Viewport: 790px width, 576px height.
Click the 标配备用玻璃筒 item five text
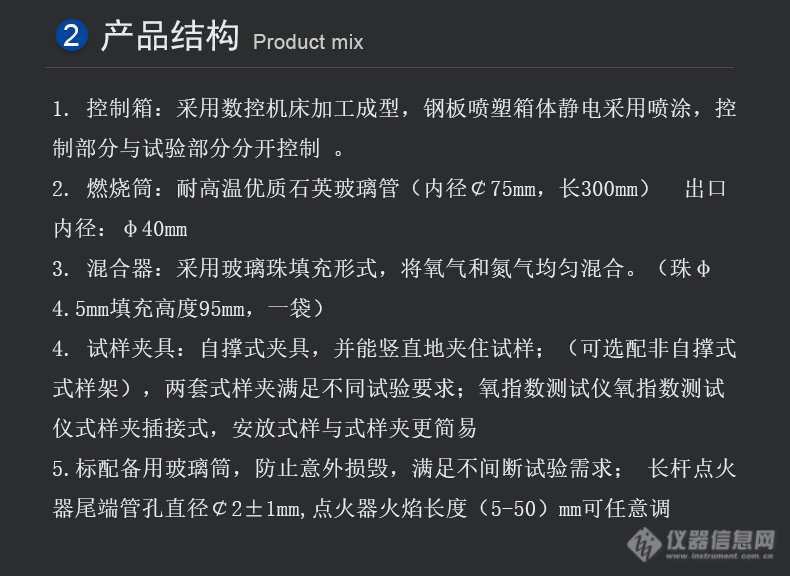tap(153, 468)
